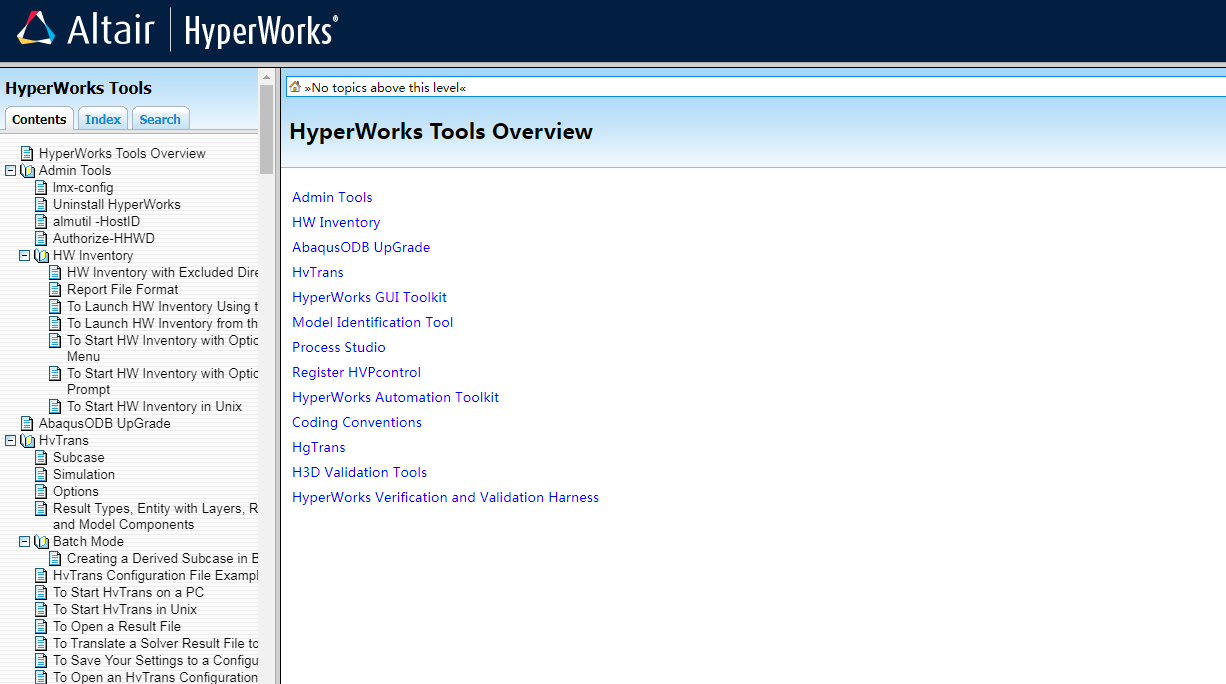
Task: Open the HyperWorks Automation Toolkit link
Action: pyautogui.click(x=395, y=397)
